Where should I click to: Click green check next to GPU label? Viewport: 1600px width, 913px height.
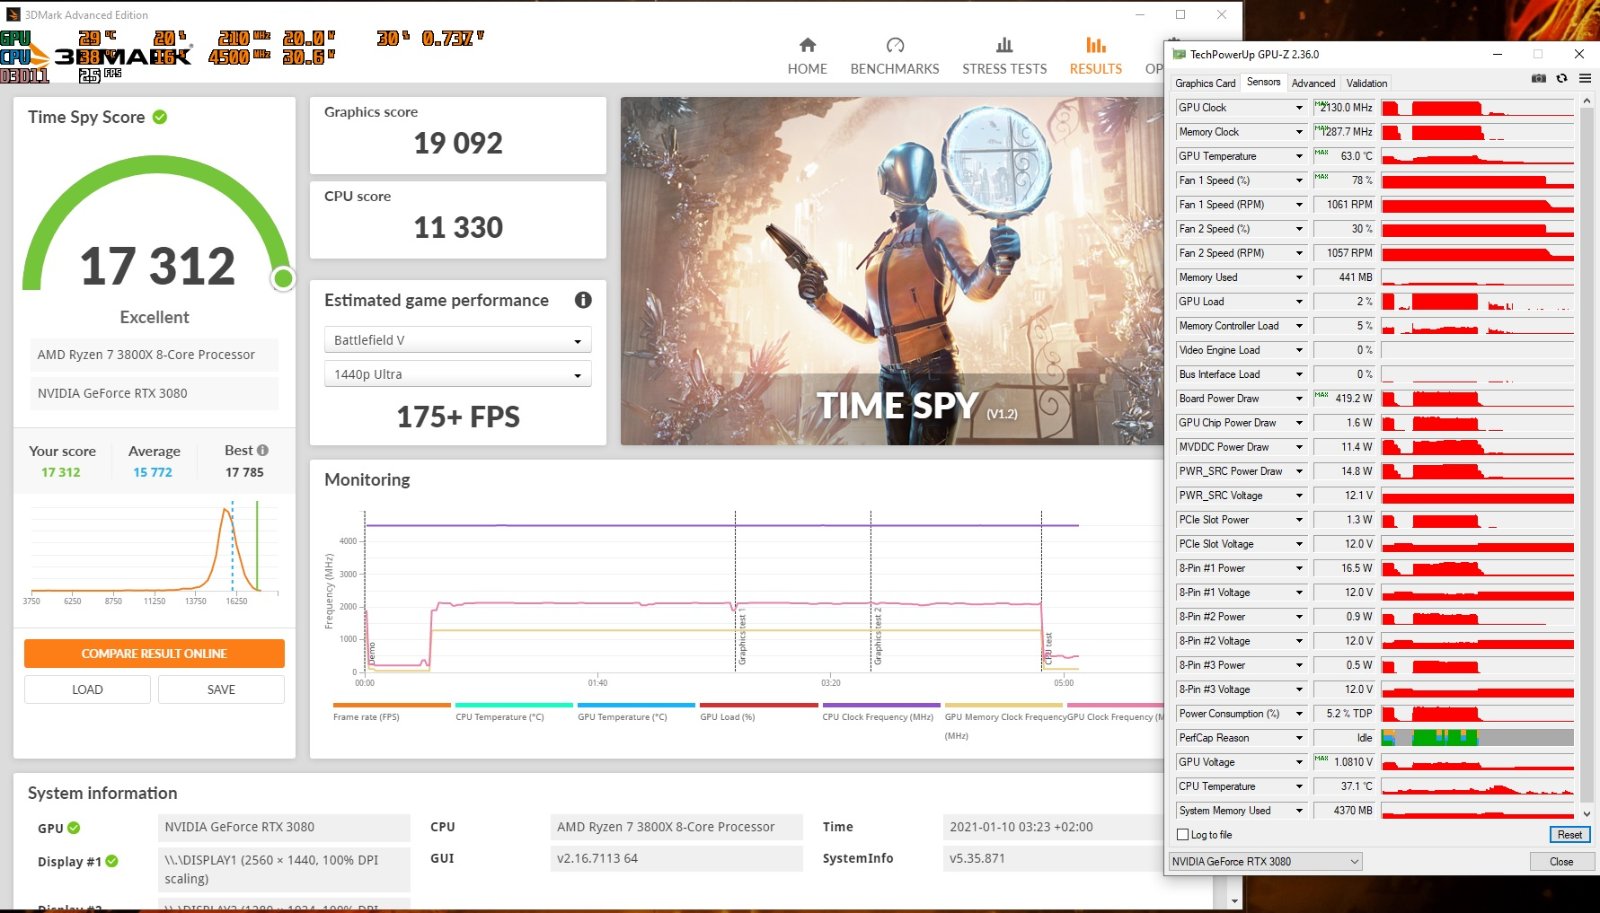74,828
